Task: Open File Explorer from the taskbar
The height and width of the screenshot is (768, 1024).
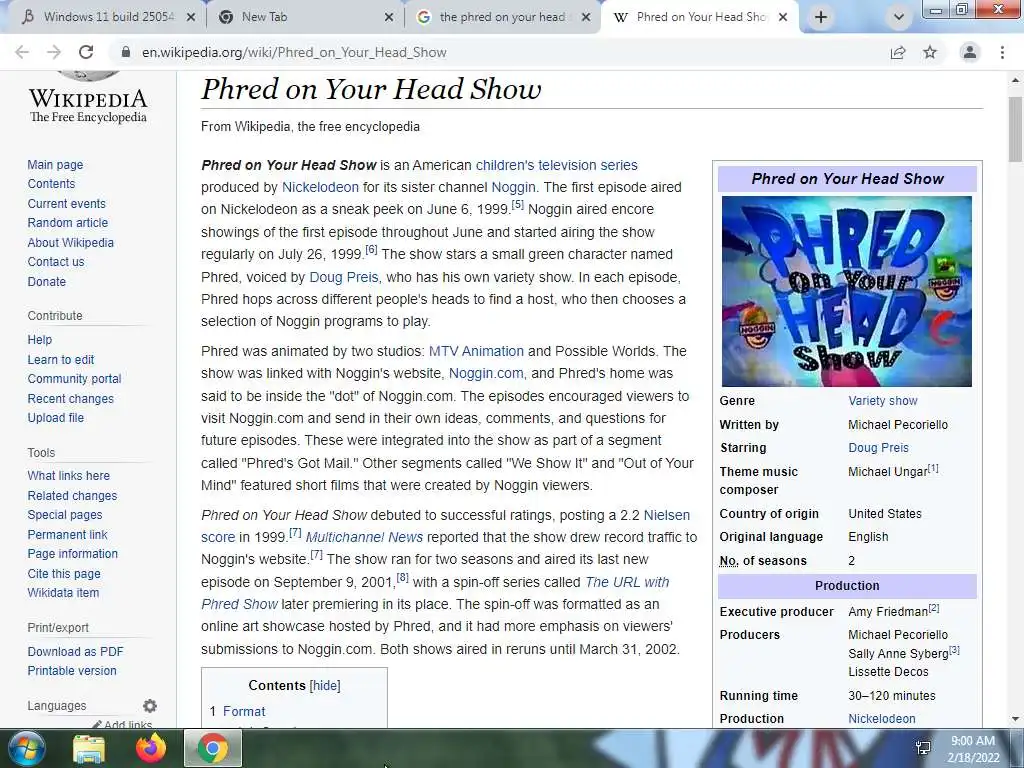Action: [89, 749]
